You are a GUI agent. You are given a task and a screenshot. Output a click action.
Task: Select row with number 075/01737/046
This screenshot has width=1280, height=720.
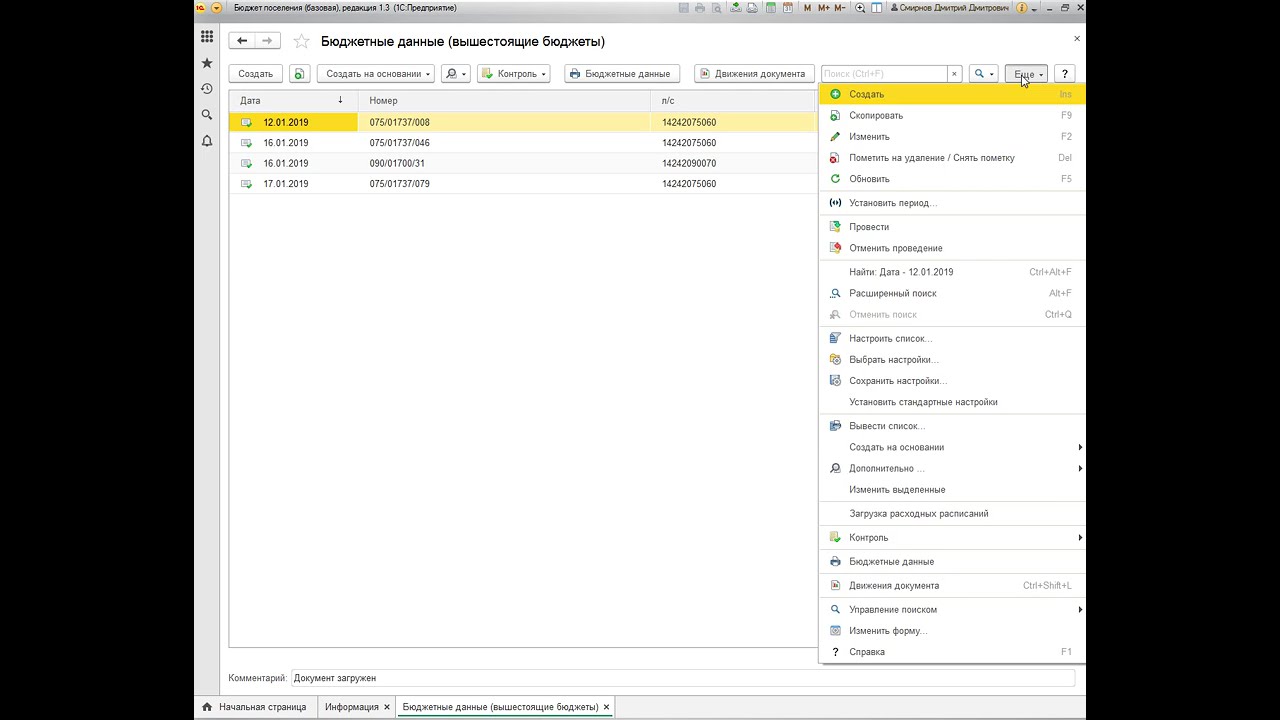[523, 143]
